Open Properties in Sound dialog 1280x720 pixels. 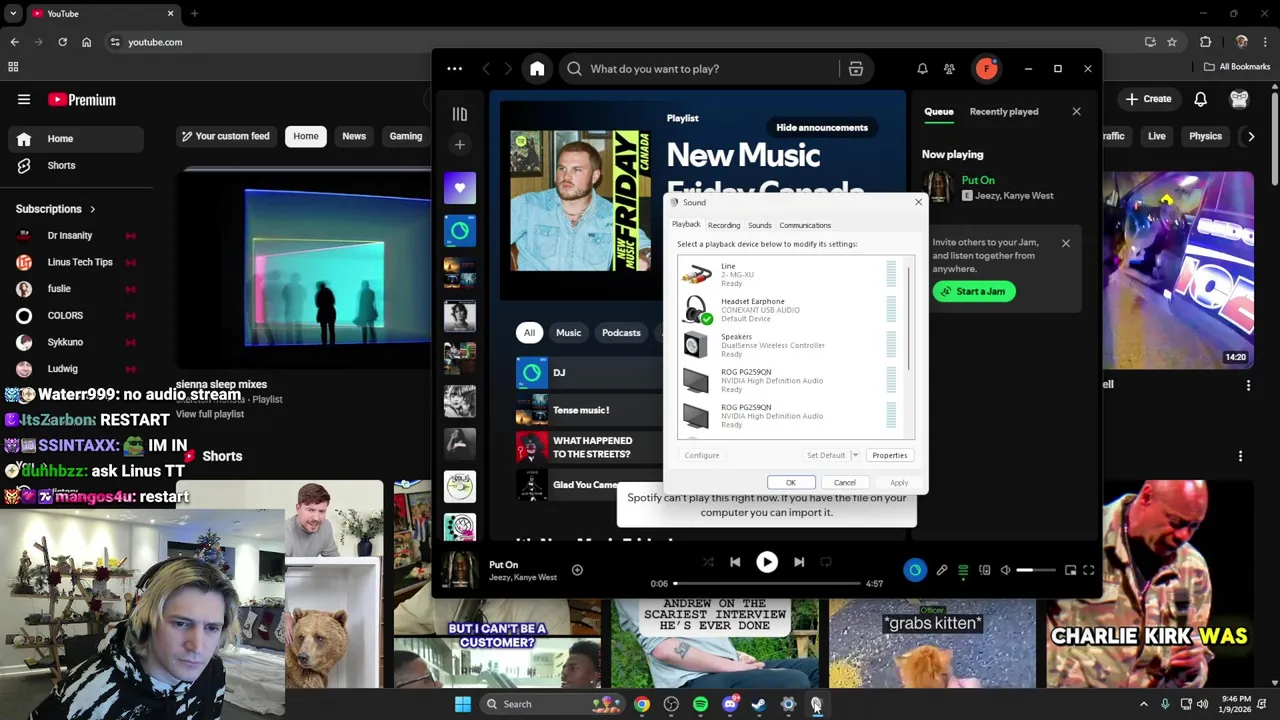click(889, 455)
